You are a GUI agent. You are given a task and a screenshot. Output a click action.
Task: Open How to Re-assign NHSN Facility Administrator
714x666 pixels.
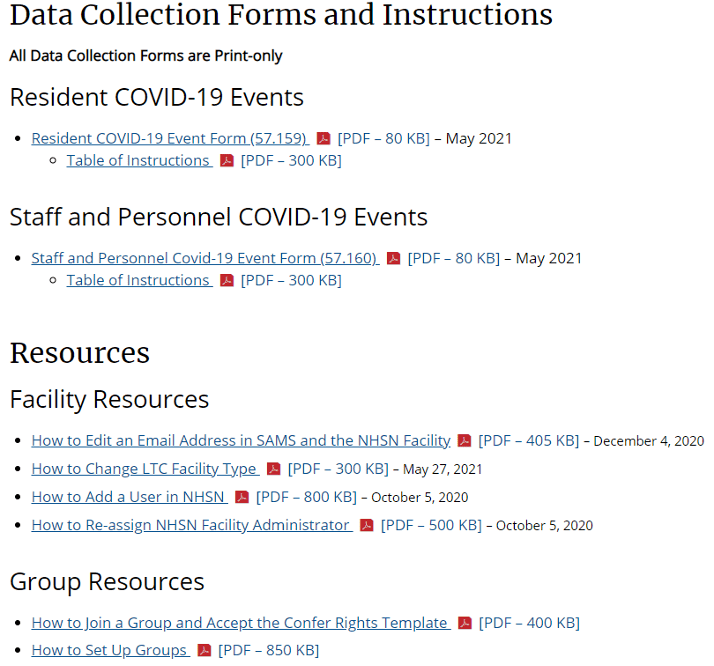[x=190, y=525]
